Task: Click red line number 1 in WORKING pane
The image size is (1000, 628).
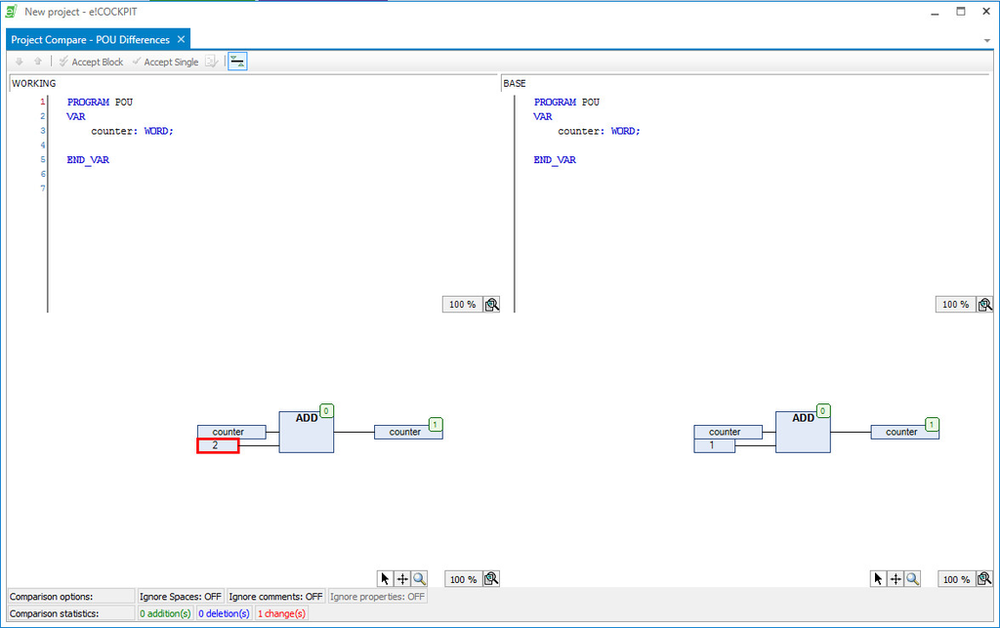Action: point(43,102)
